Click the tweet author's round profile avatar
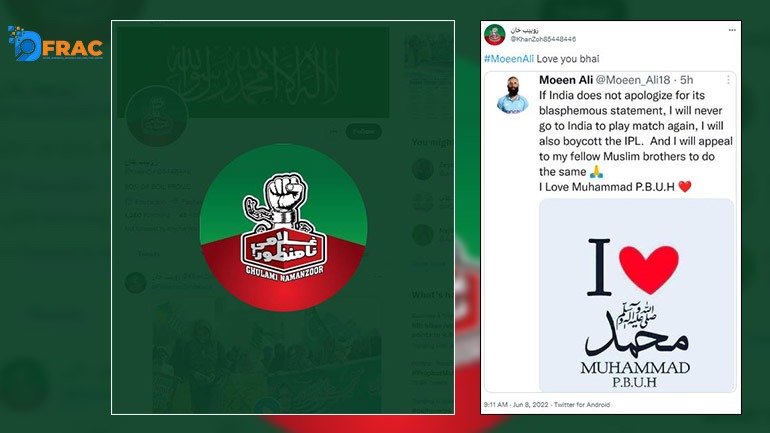This screenshot has height=433, width=770. [495, 35]
